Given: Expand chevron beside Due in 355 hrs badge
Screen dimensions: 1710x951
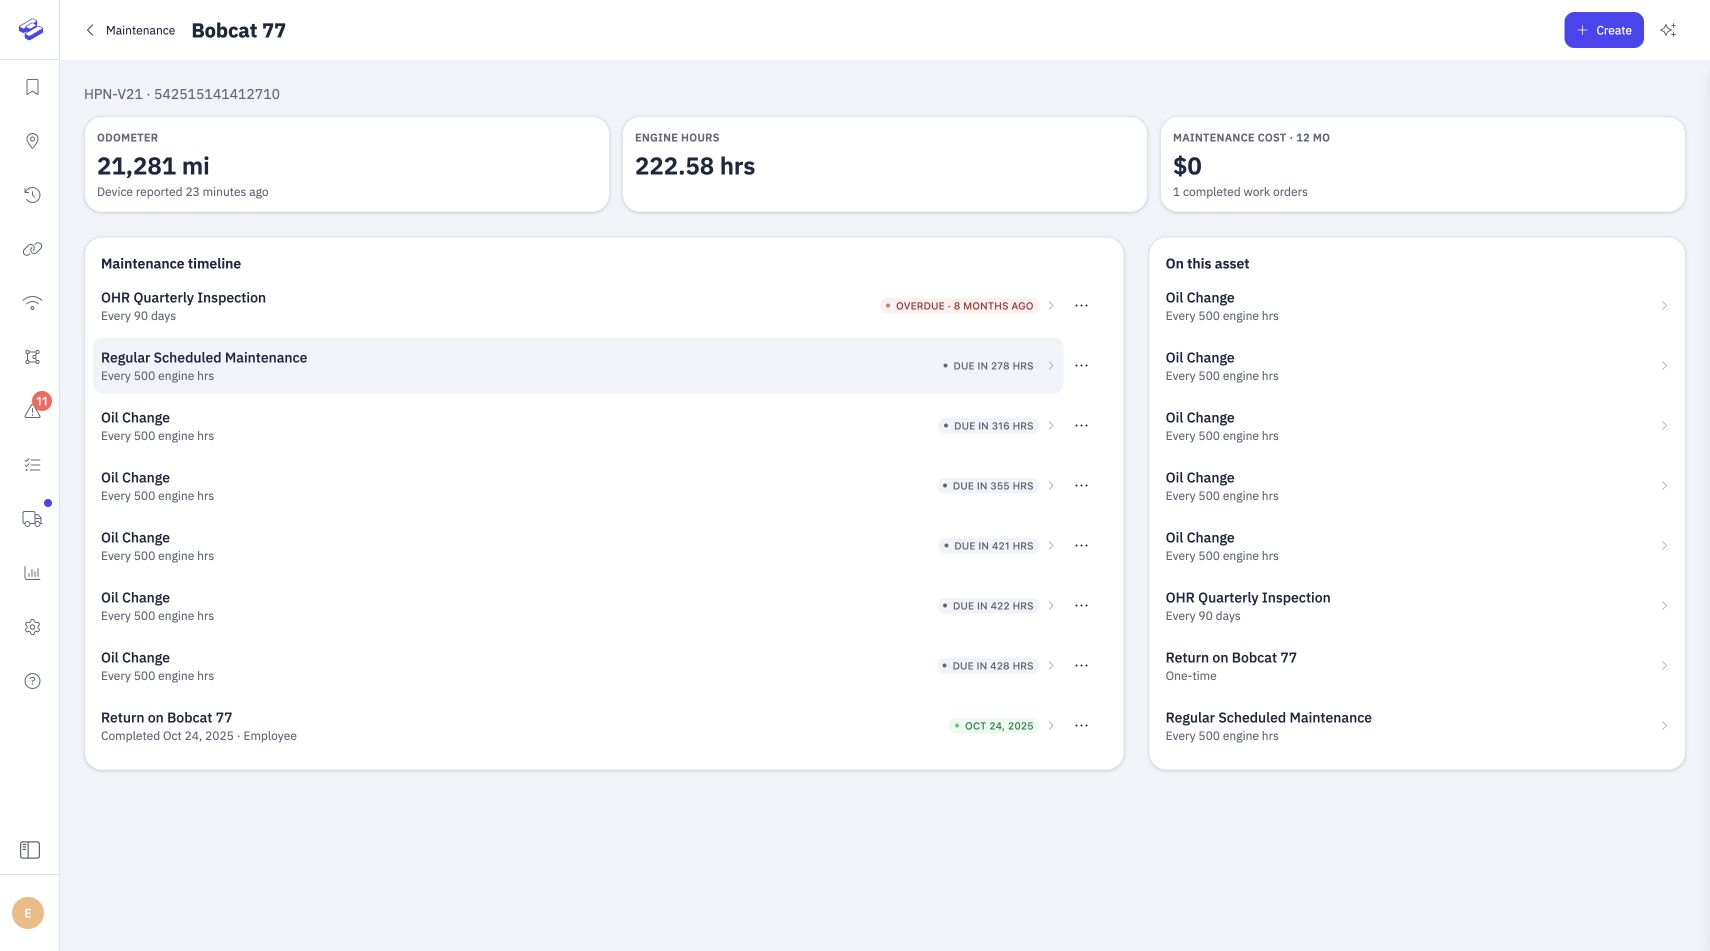Looking at the screenshot, I should (1051, 486).
